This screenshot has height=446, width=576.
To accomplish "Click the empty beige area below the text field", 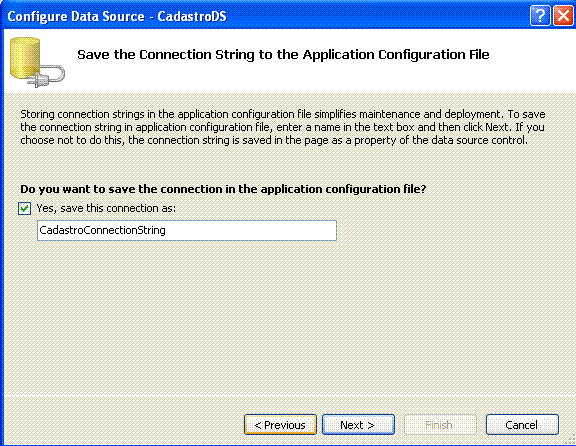I will (287, 316).
